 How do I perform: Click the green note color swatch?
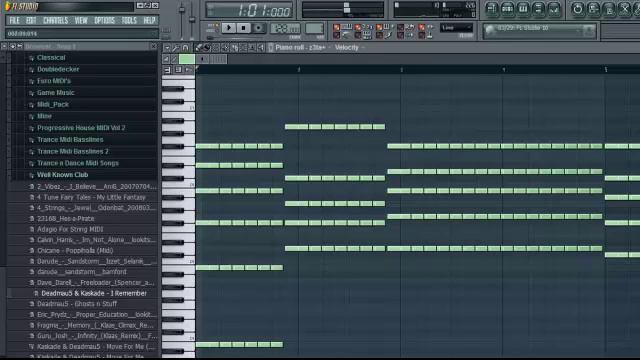pyautogui.click(x=187, y=59)
